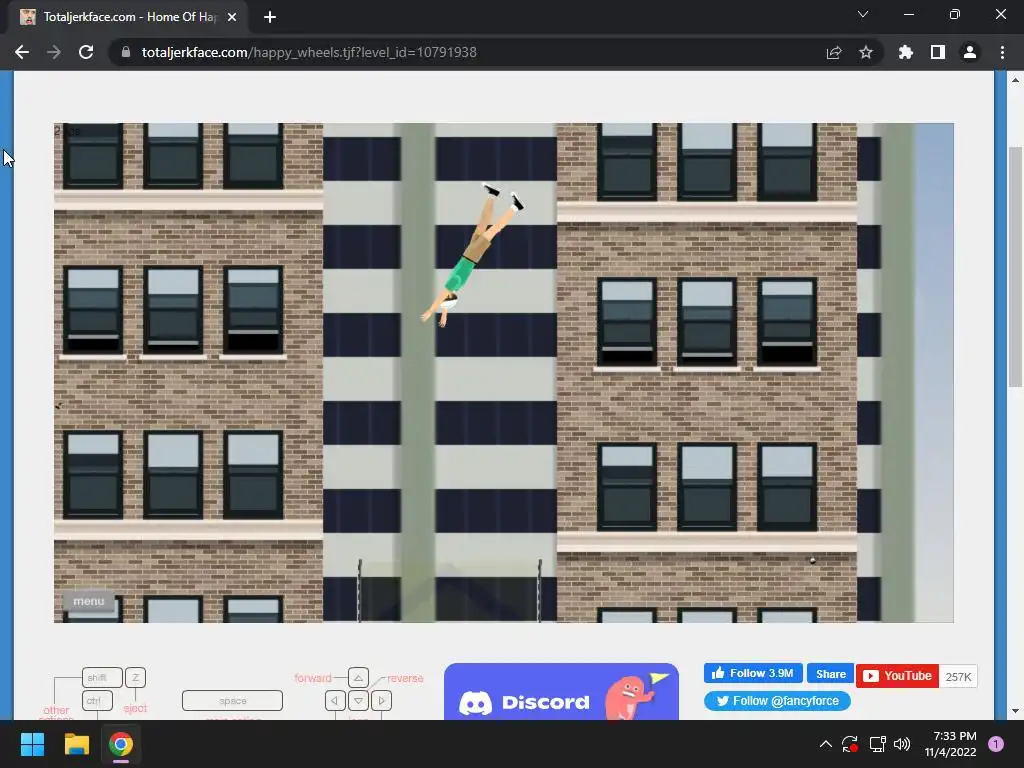Click the browser back arrow
Viewport: 1024px width, 768px height.
[x=22, y=52]
